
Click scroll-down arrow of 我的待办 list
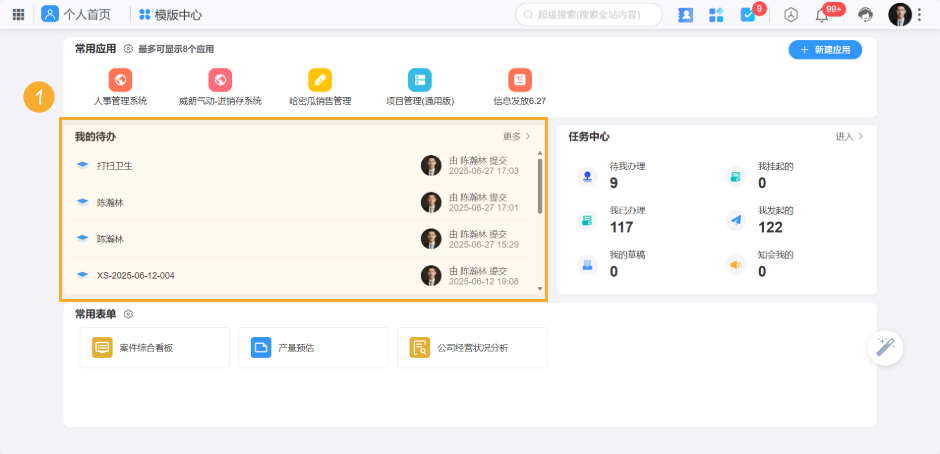(x=540, y=288)
